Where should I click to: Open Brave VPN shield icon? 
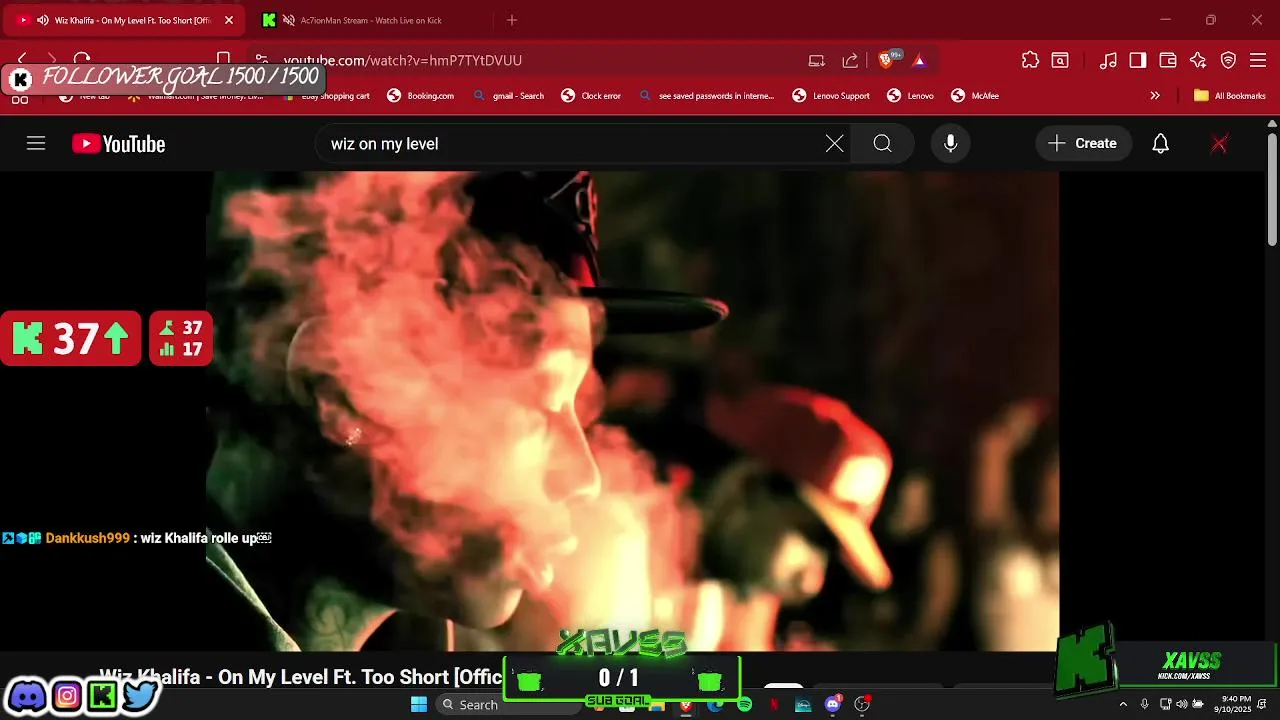tap(1228, 60)
